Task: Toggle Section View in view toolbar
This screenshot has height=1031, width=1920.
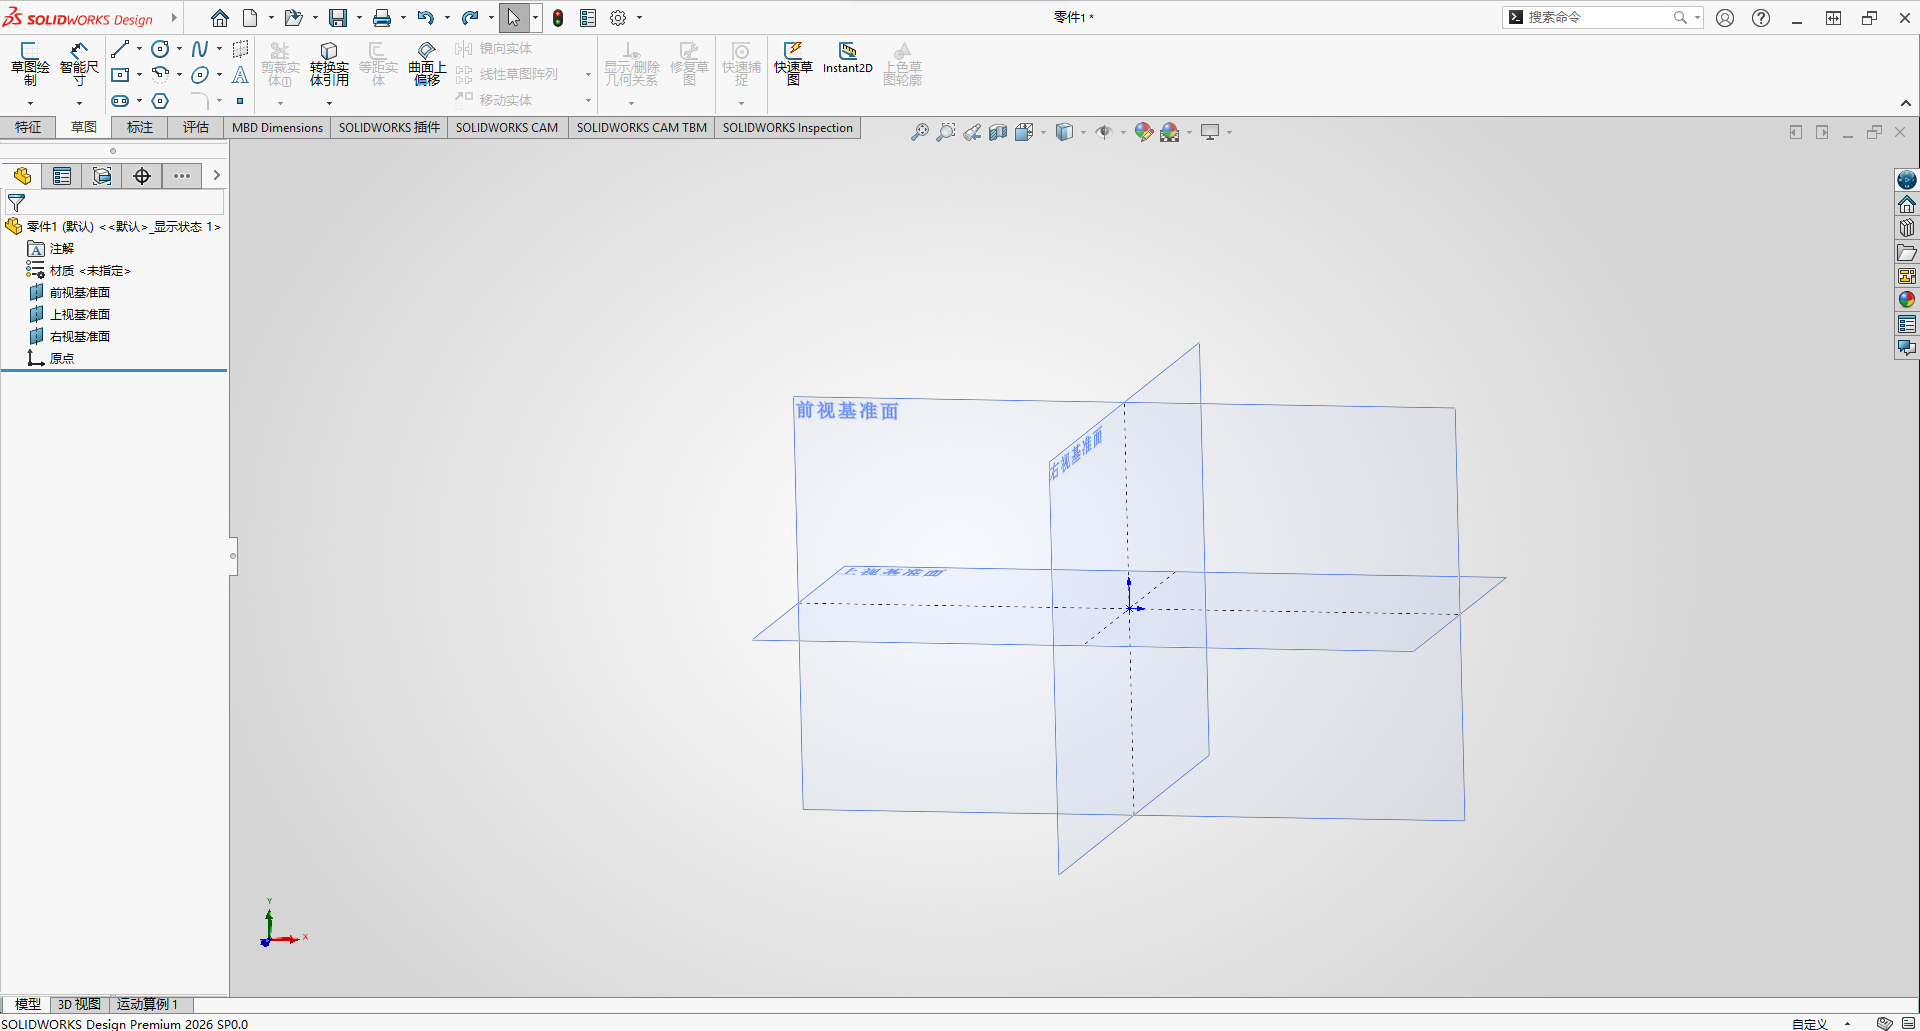Action: click(998, 132)
